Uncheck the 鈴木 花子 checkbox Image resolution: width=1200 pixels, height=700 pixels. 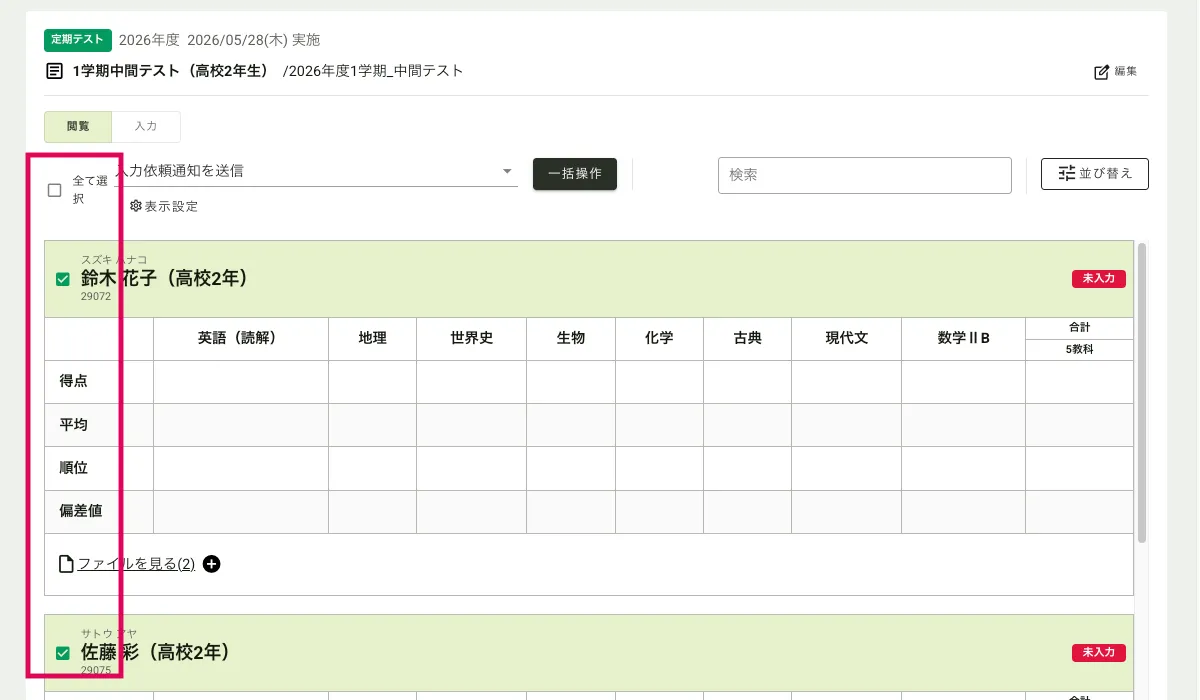click(63, 280)
